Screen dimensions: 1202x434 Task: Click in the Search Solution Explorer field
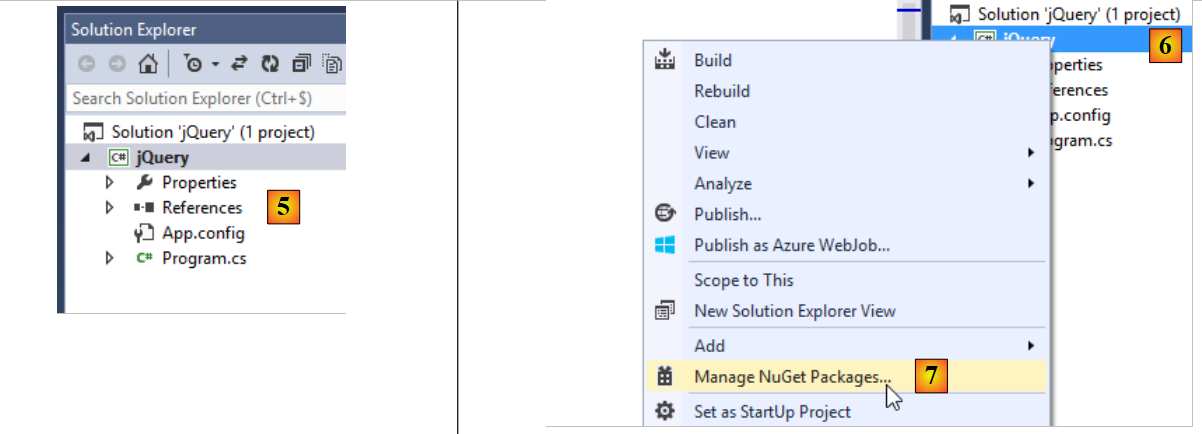click(x=200, y=99)
